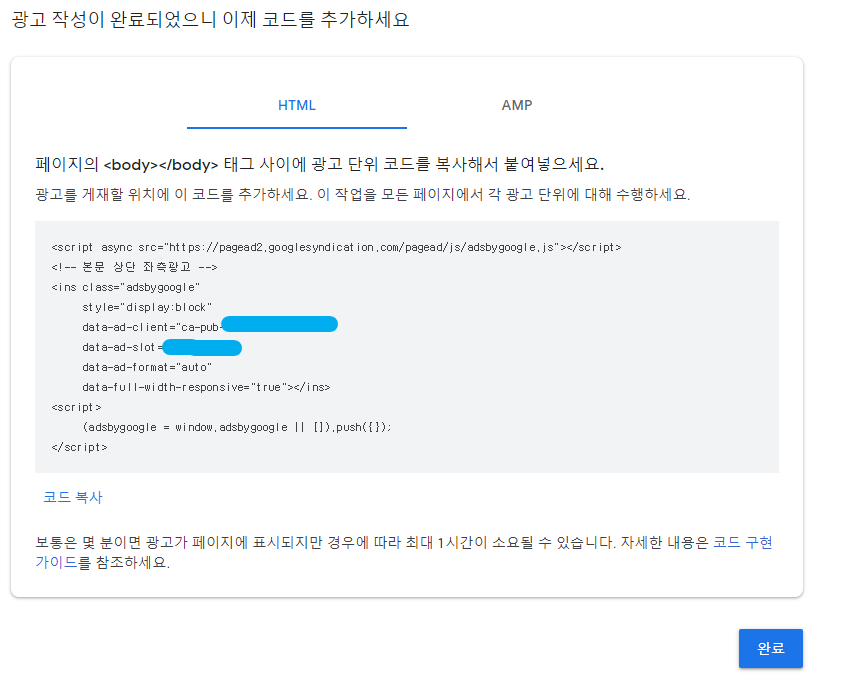Click the closing </script> tag line

click(79, 448)
